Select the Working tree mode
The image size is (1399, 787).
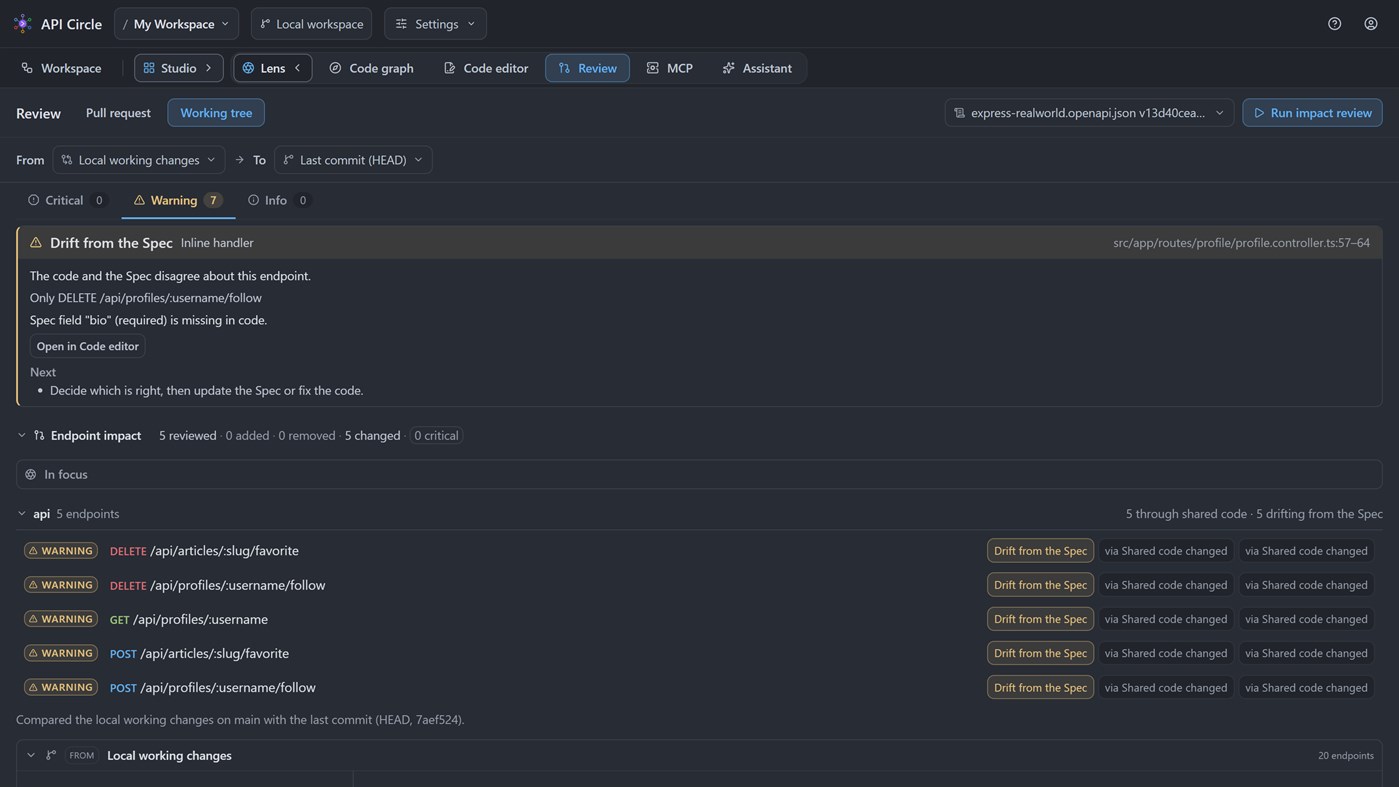tap(216, 113)
